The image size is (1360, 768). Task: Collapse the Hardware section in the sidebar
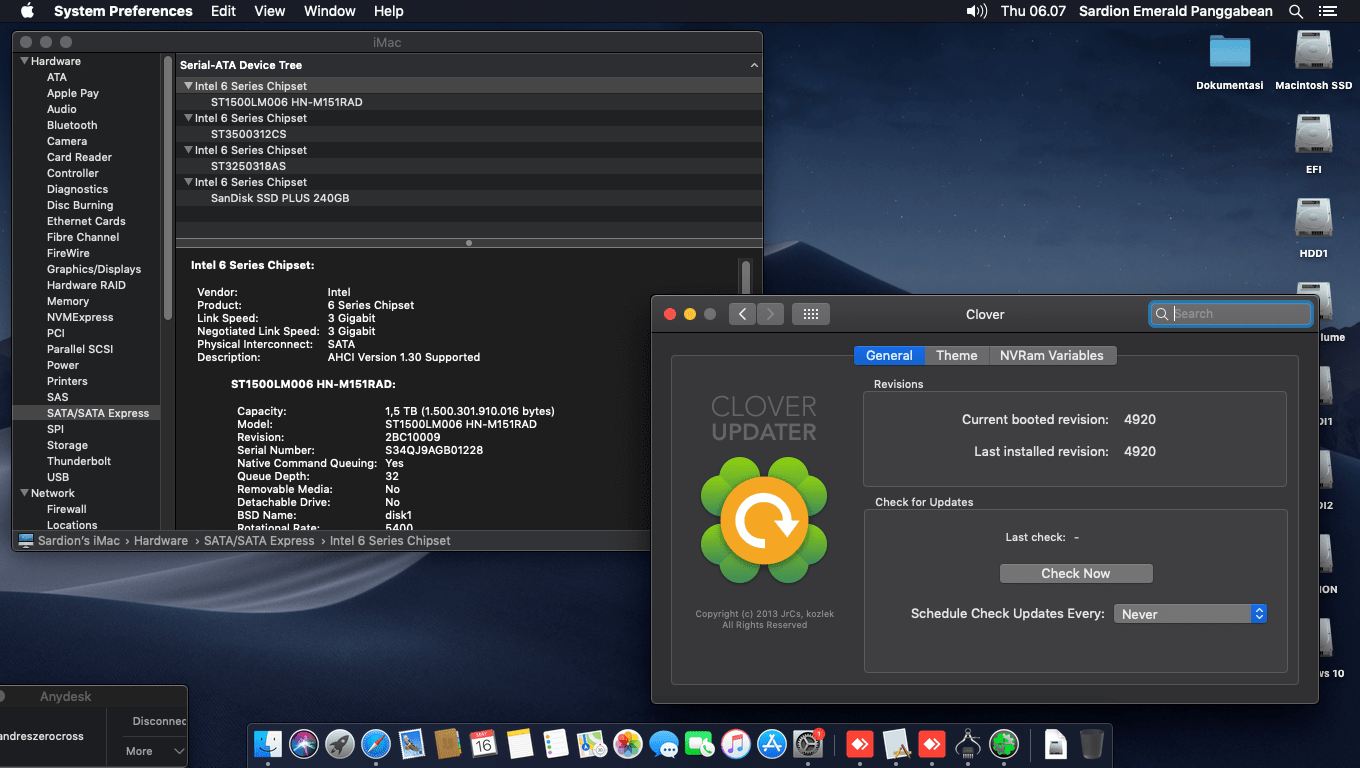[24, 61]
